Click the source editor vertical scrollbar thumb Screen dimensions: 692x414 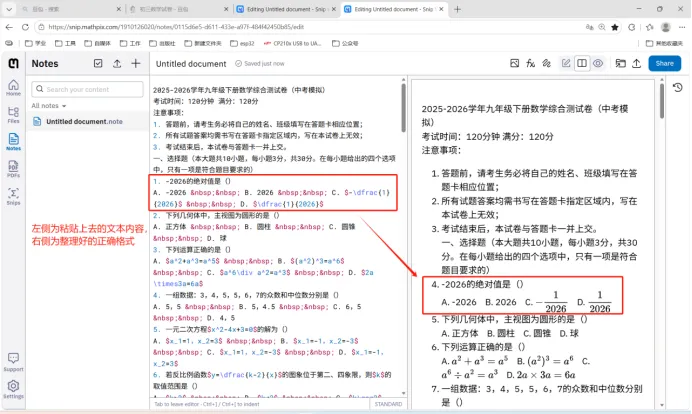(403, 107)
